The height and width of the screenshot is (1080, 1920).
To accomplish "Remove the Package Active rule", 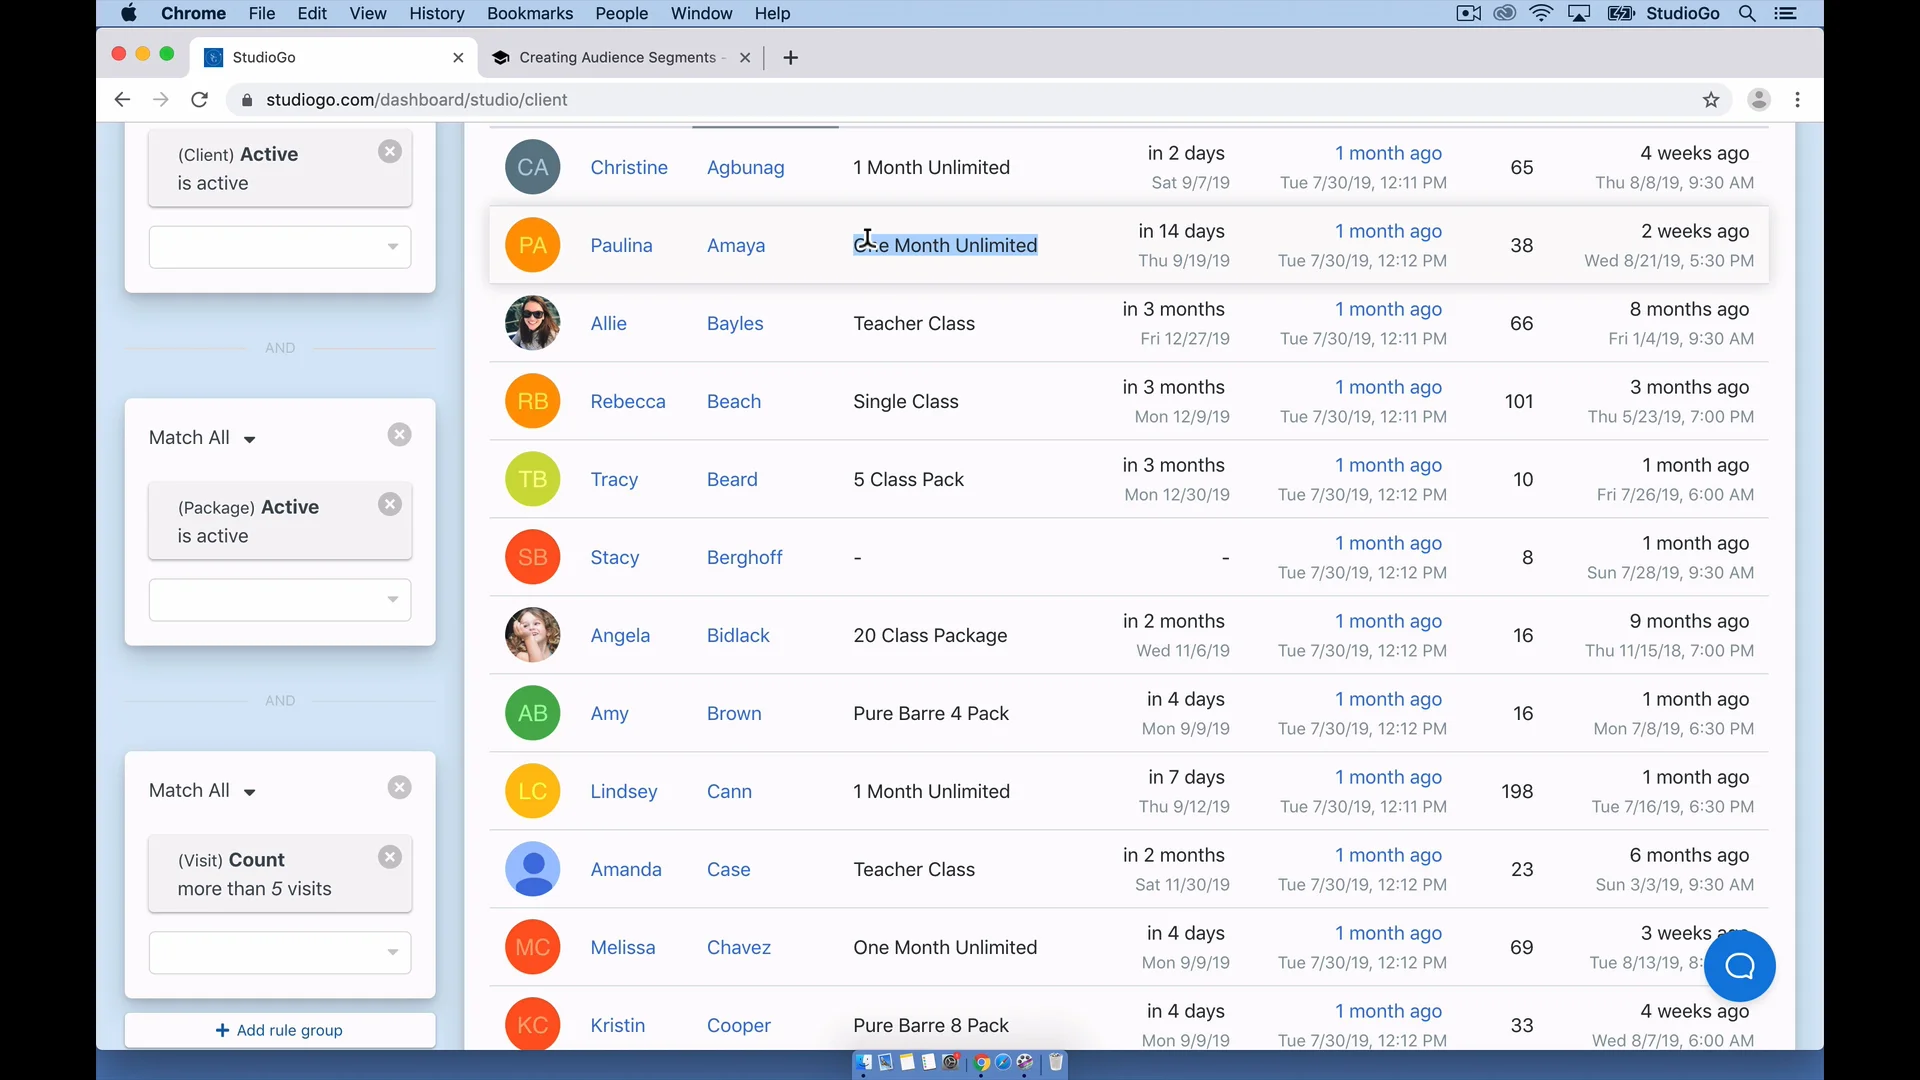I will pos(390,505).
